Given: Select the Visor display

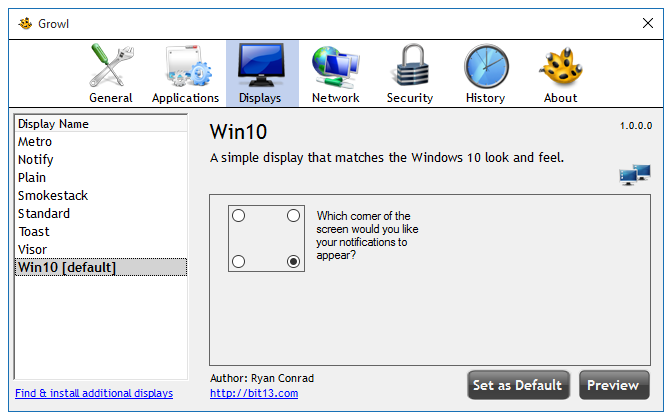Looking at the screenshot, I should click(101, 249).
